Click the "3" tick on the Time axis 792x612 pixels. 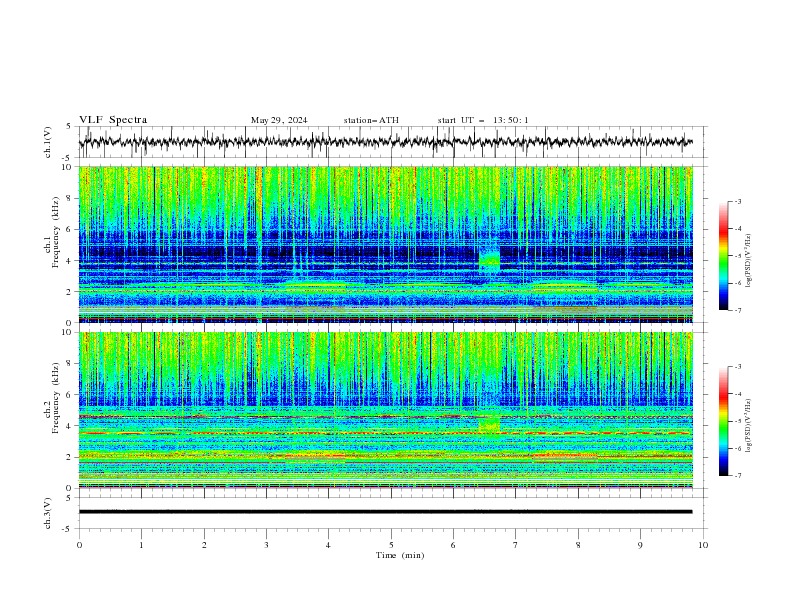(x=266, y=545)
